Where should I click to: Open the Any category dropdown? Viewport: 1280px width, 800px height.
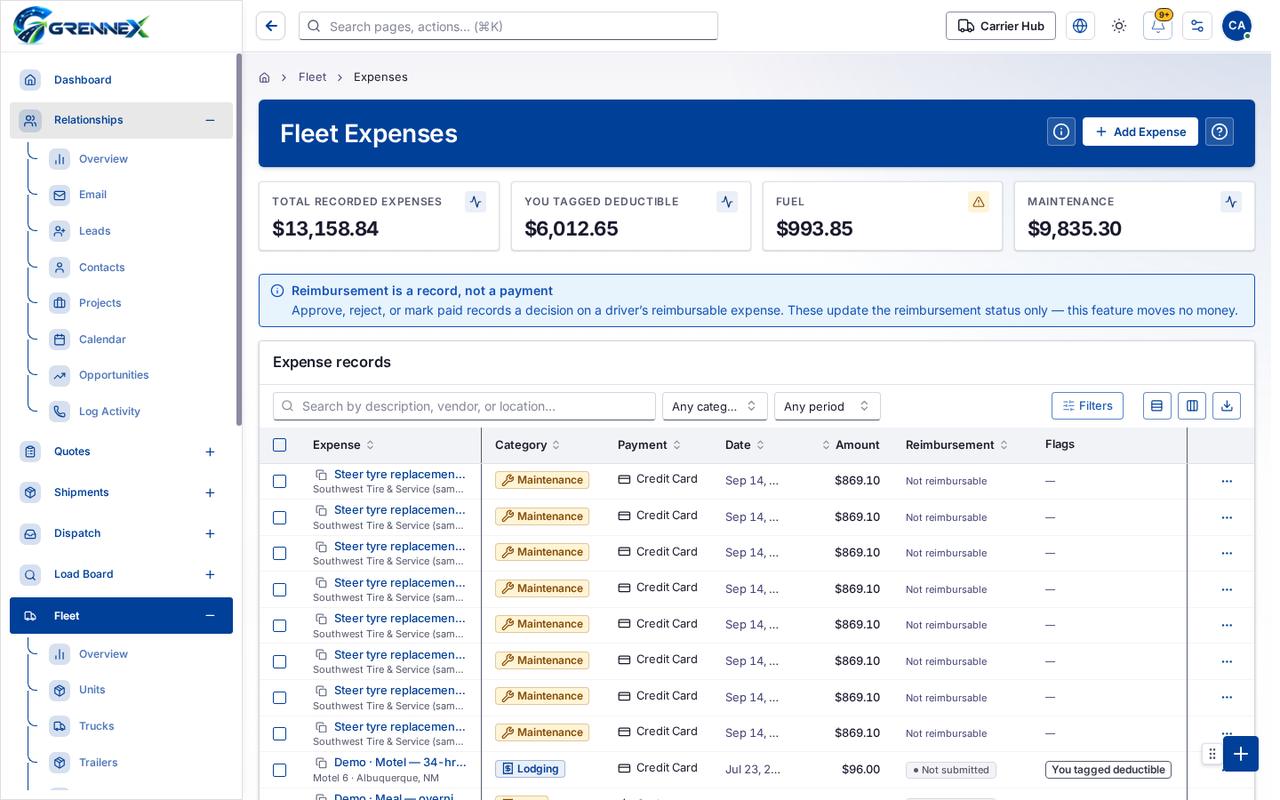click(x=715, y=406)
